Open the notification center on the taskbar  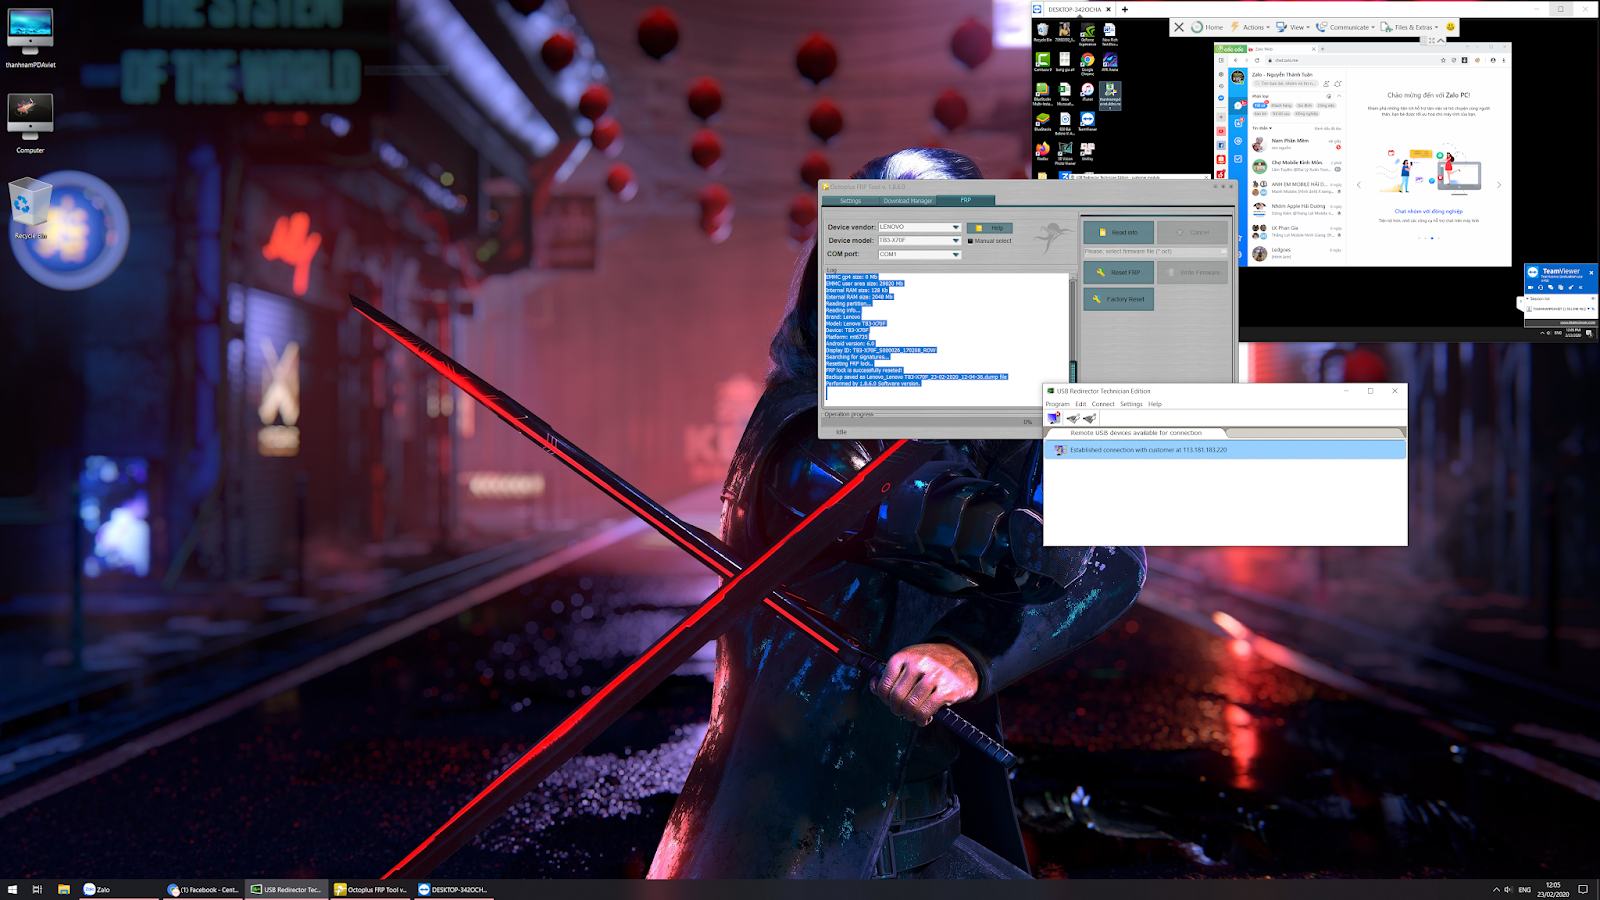tap(1583, 889)
